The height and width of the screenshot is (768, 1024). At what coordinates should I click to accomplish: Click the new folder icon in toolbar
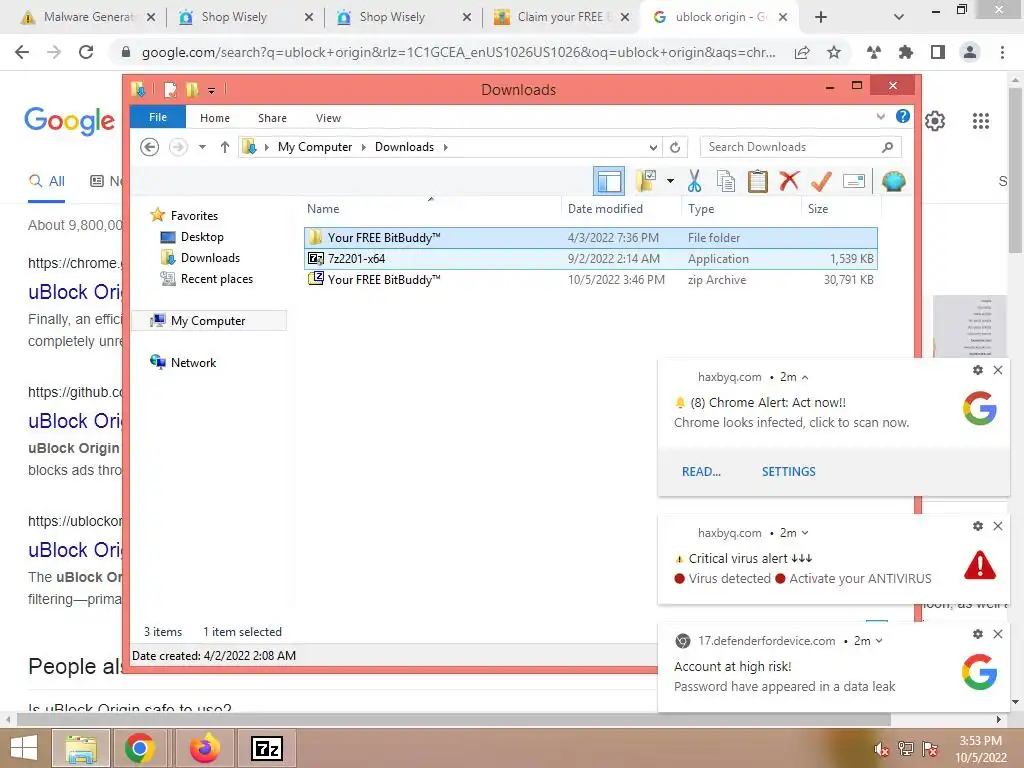[x=646, y=181]
